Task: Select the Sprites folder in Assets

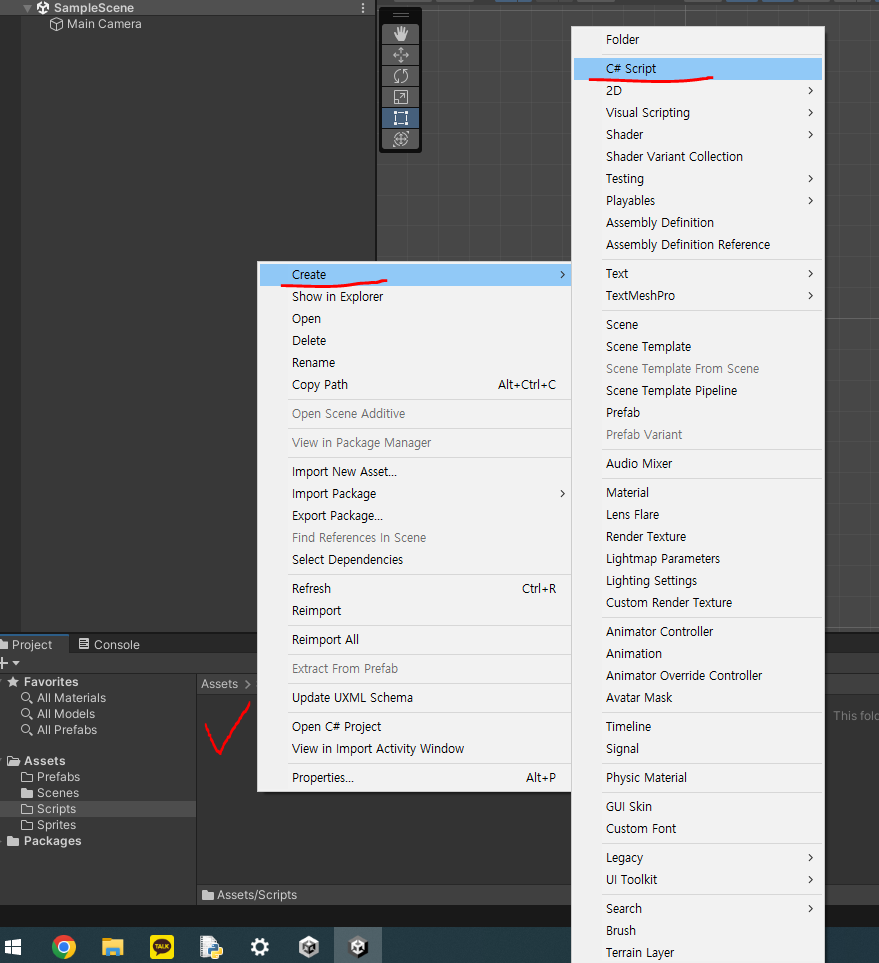Action: (x=56, y=825)
